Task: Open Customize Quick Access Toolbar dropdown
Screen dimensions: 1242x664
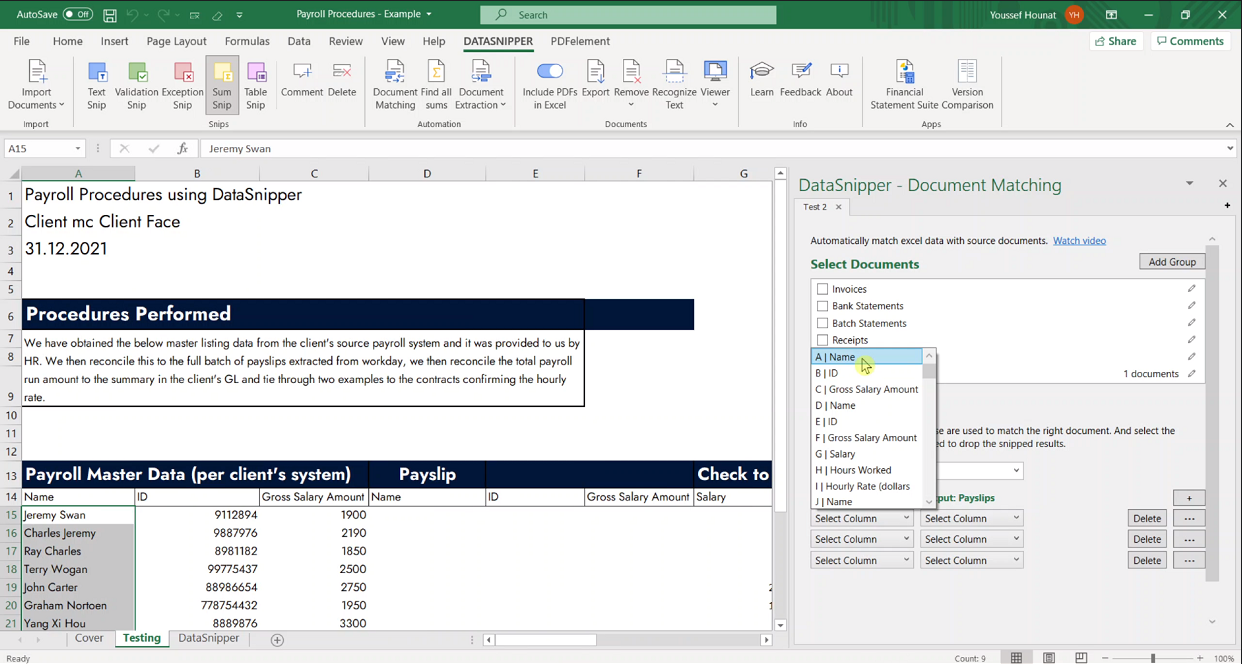Action: (x=239, y=15)
